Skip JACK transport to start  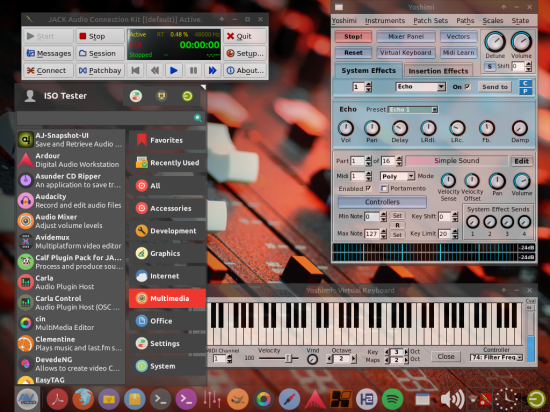click(x=135, y=70)
